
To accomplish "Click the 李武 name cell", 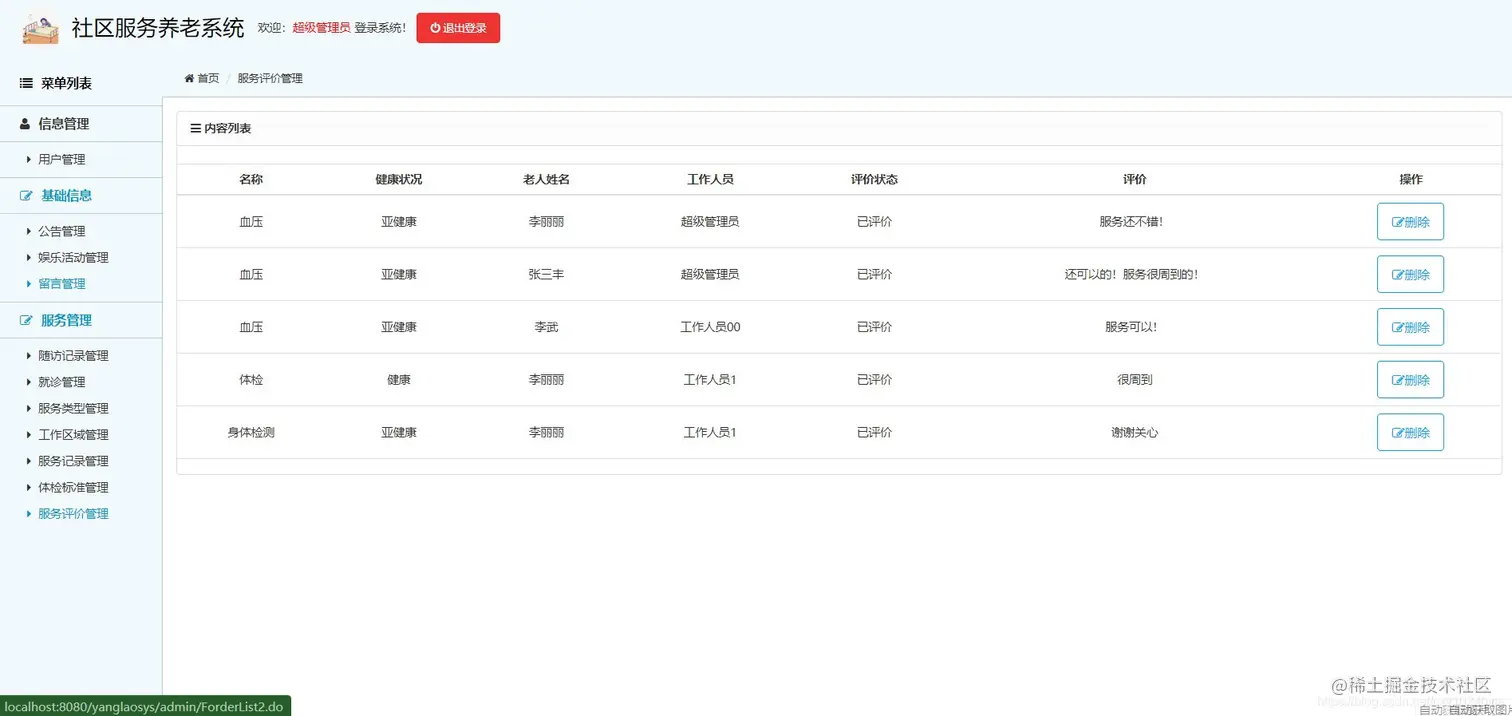I will 546,327.
